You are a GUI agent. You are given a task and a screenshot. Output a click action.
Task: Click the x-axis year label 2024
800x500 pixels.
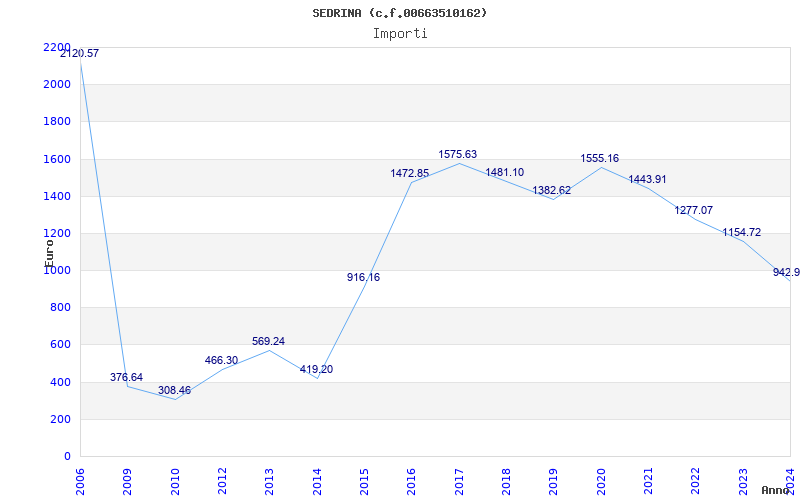(790, 482)
